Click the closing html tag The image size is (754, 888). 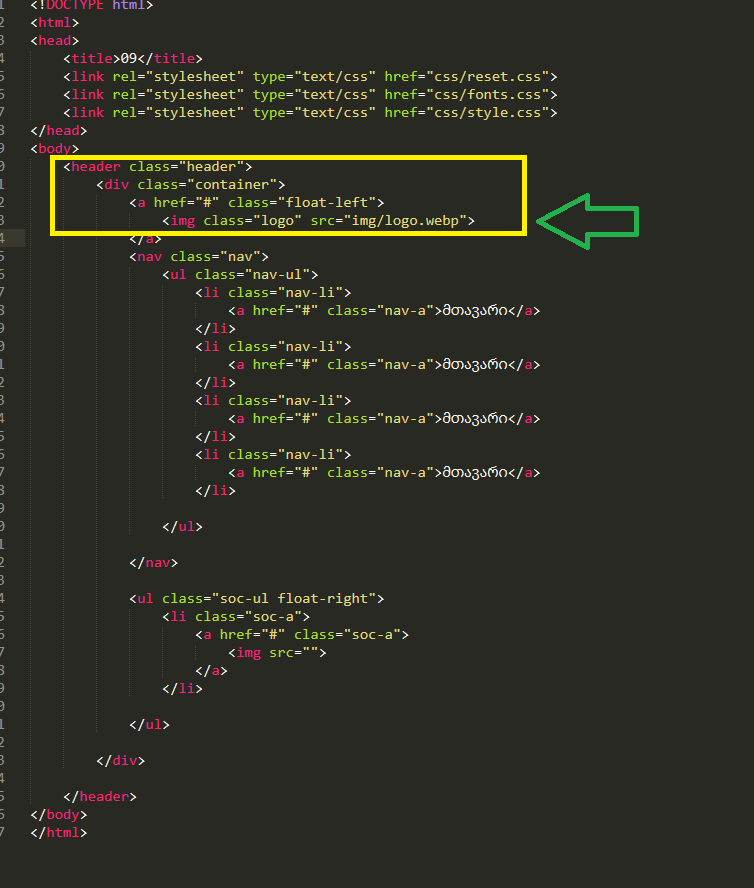(x=59, y=833)
